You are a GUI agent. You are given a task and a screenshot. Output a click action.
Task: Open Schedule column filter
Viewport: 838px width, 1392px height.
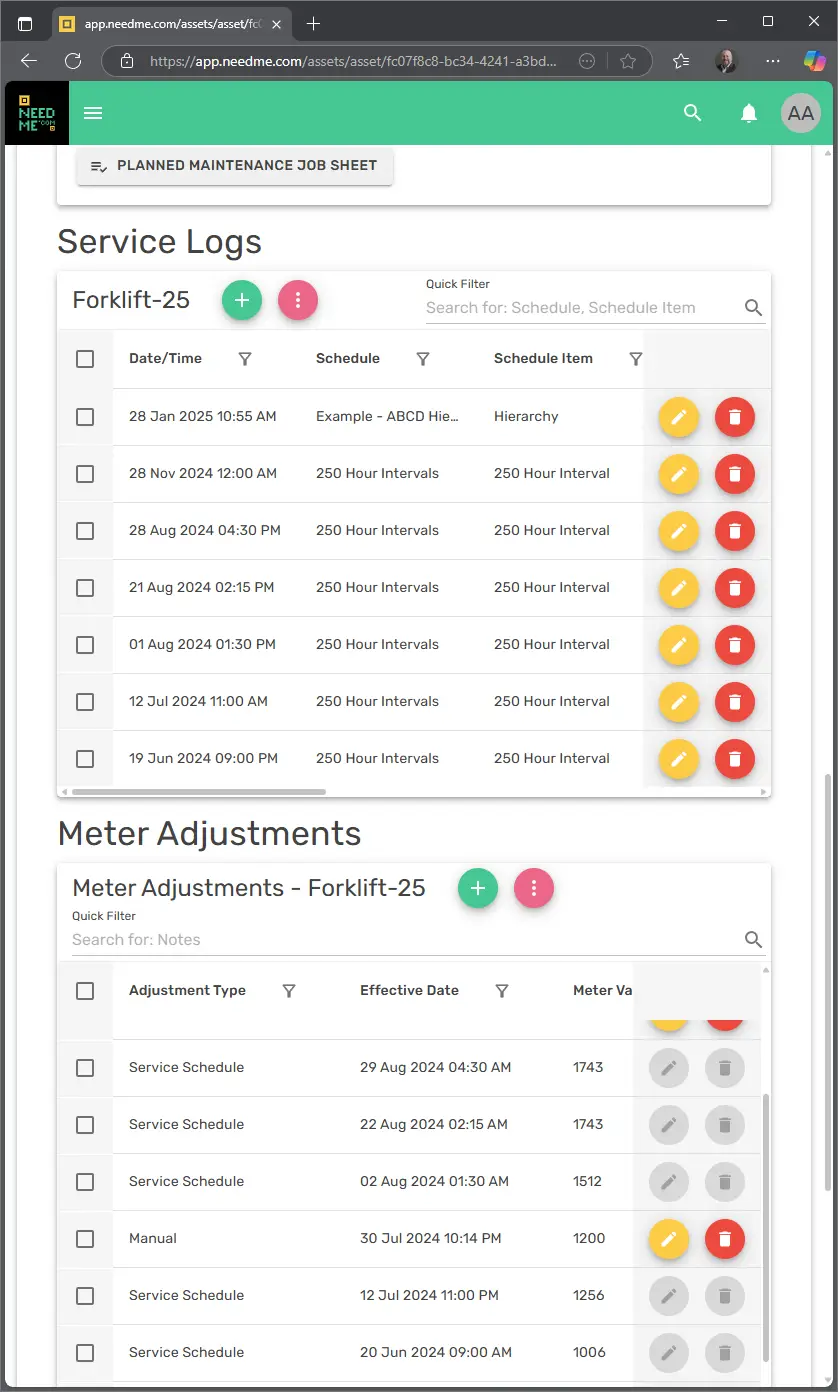[423, 359]
